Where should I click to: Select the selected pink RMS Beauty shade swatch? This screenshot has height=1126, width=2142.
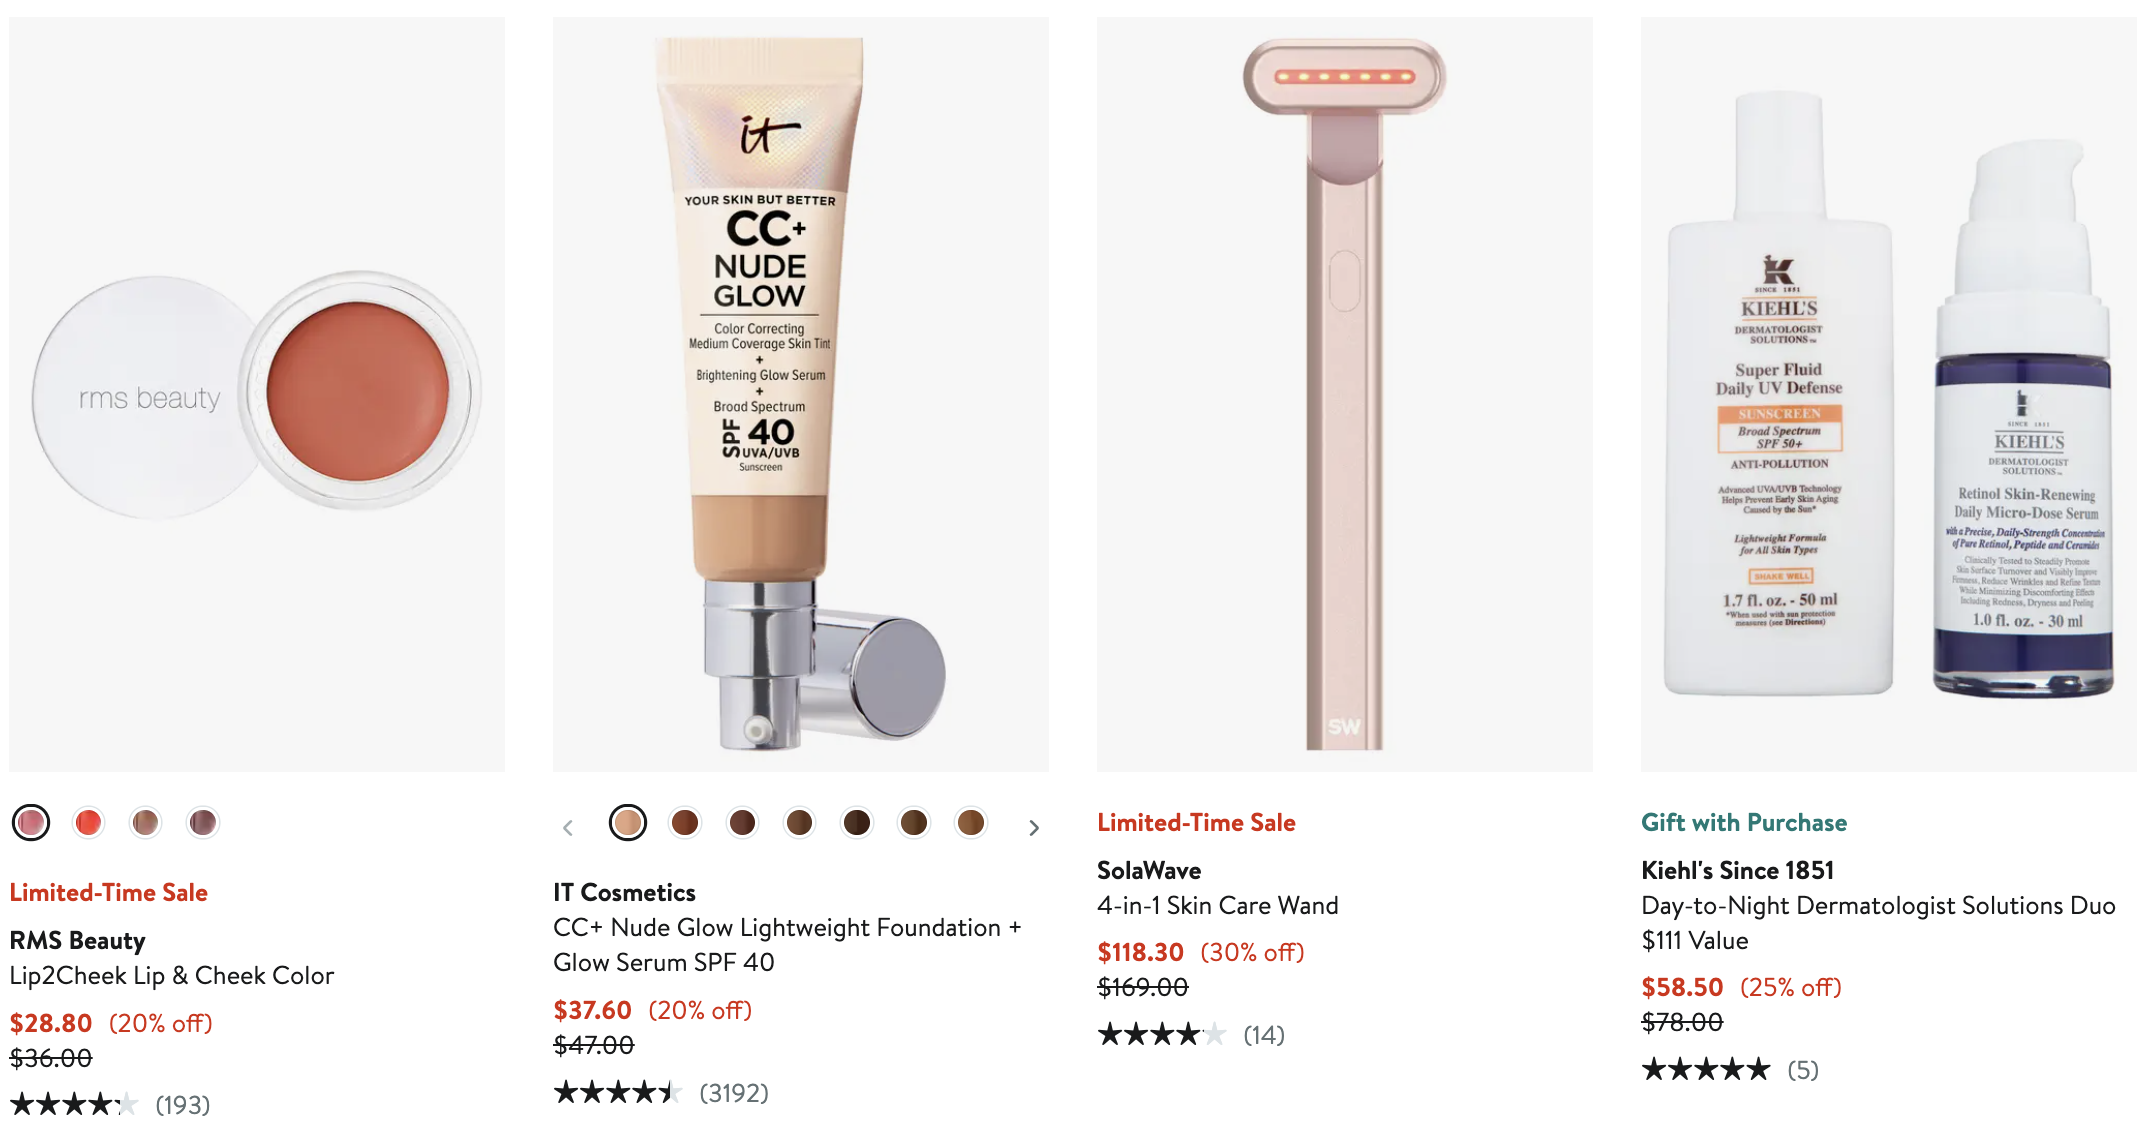[31, 823]
